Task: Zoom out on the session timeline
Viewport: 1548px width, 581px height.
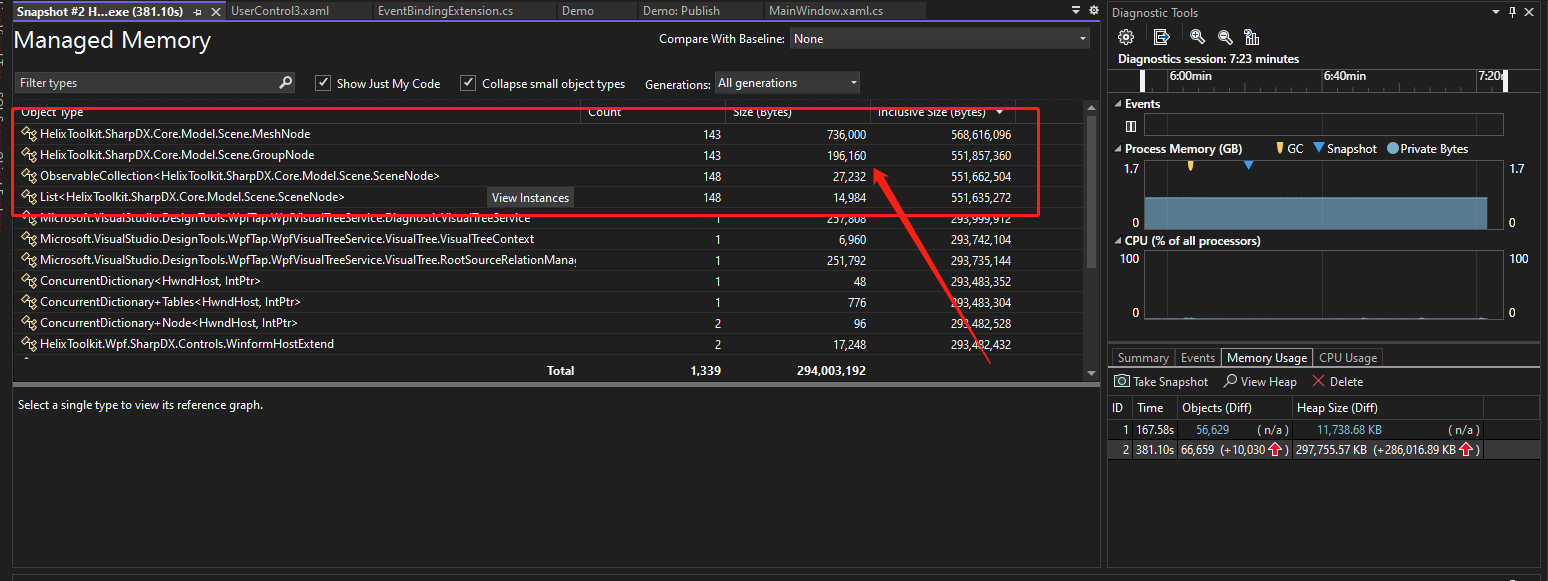Action: [x=1224, y=36]
